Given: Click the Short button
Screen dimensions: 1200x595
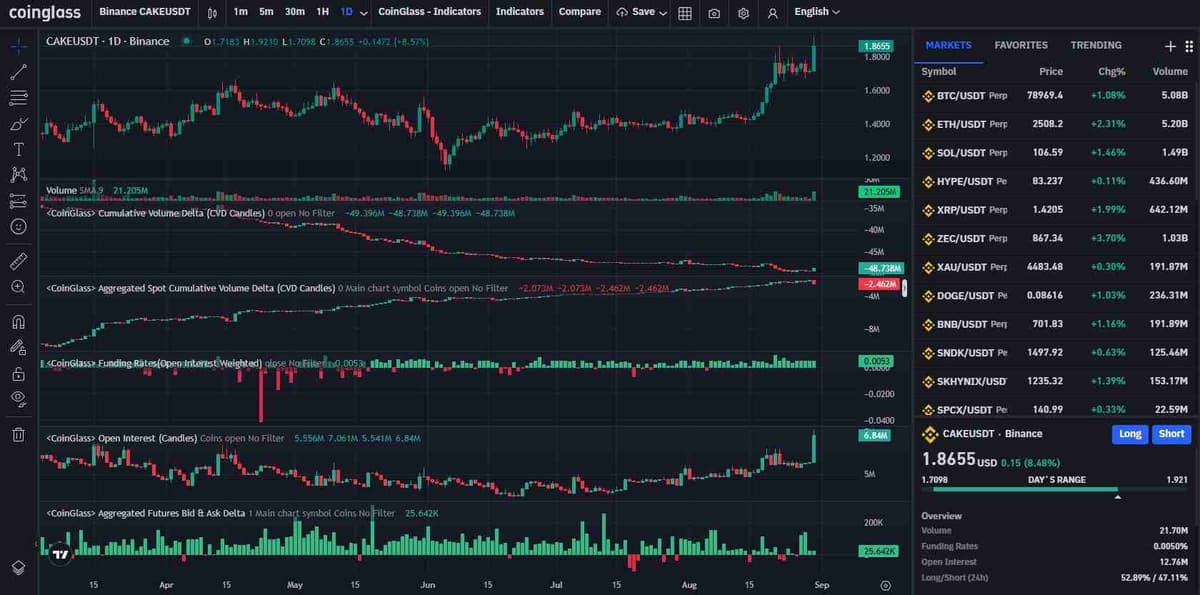Looking at the screenshot, I should (x=1171, y=434).
